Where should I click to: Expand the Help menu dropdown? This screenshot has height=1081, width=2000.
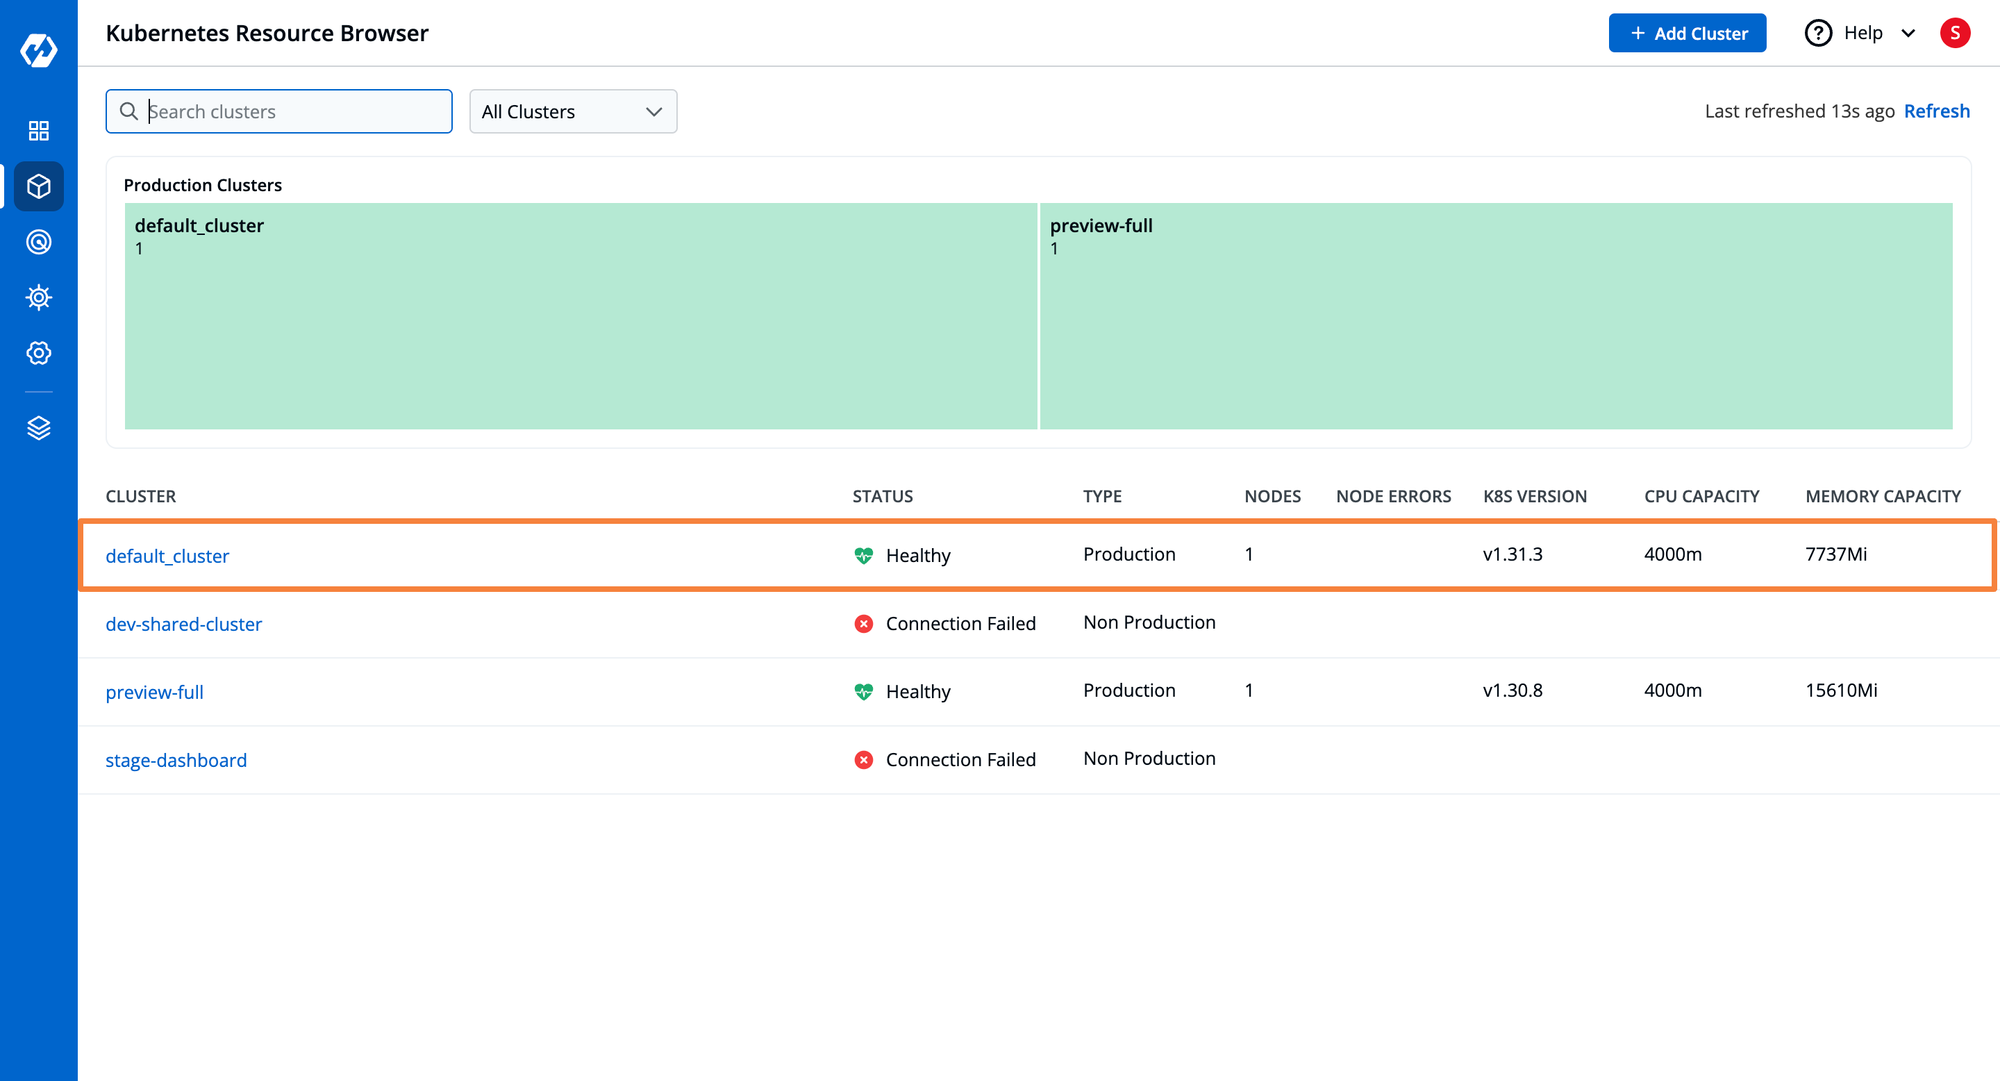coord(1912,33)
